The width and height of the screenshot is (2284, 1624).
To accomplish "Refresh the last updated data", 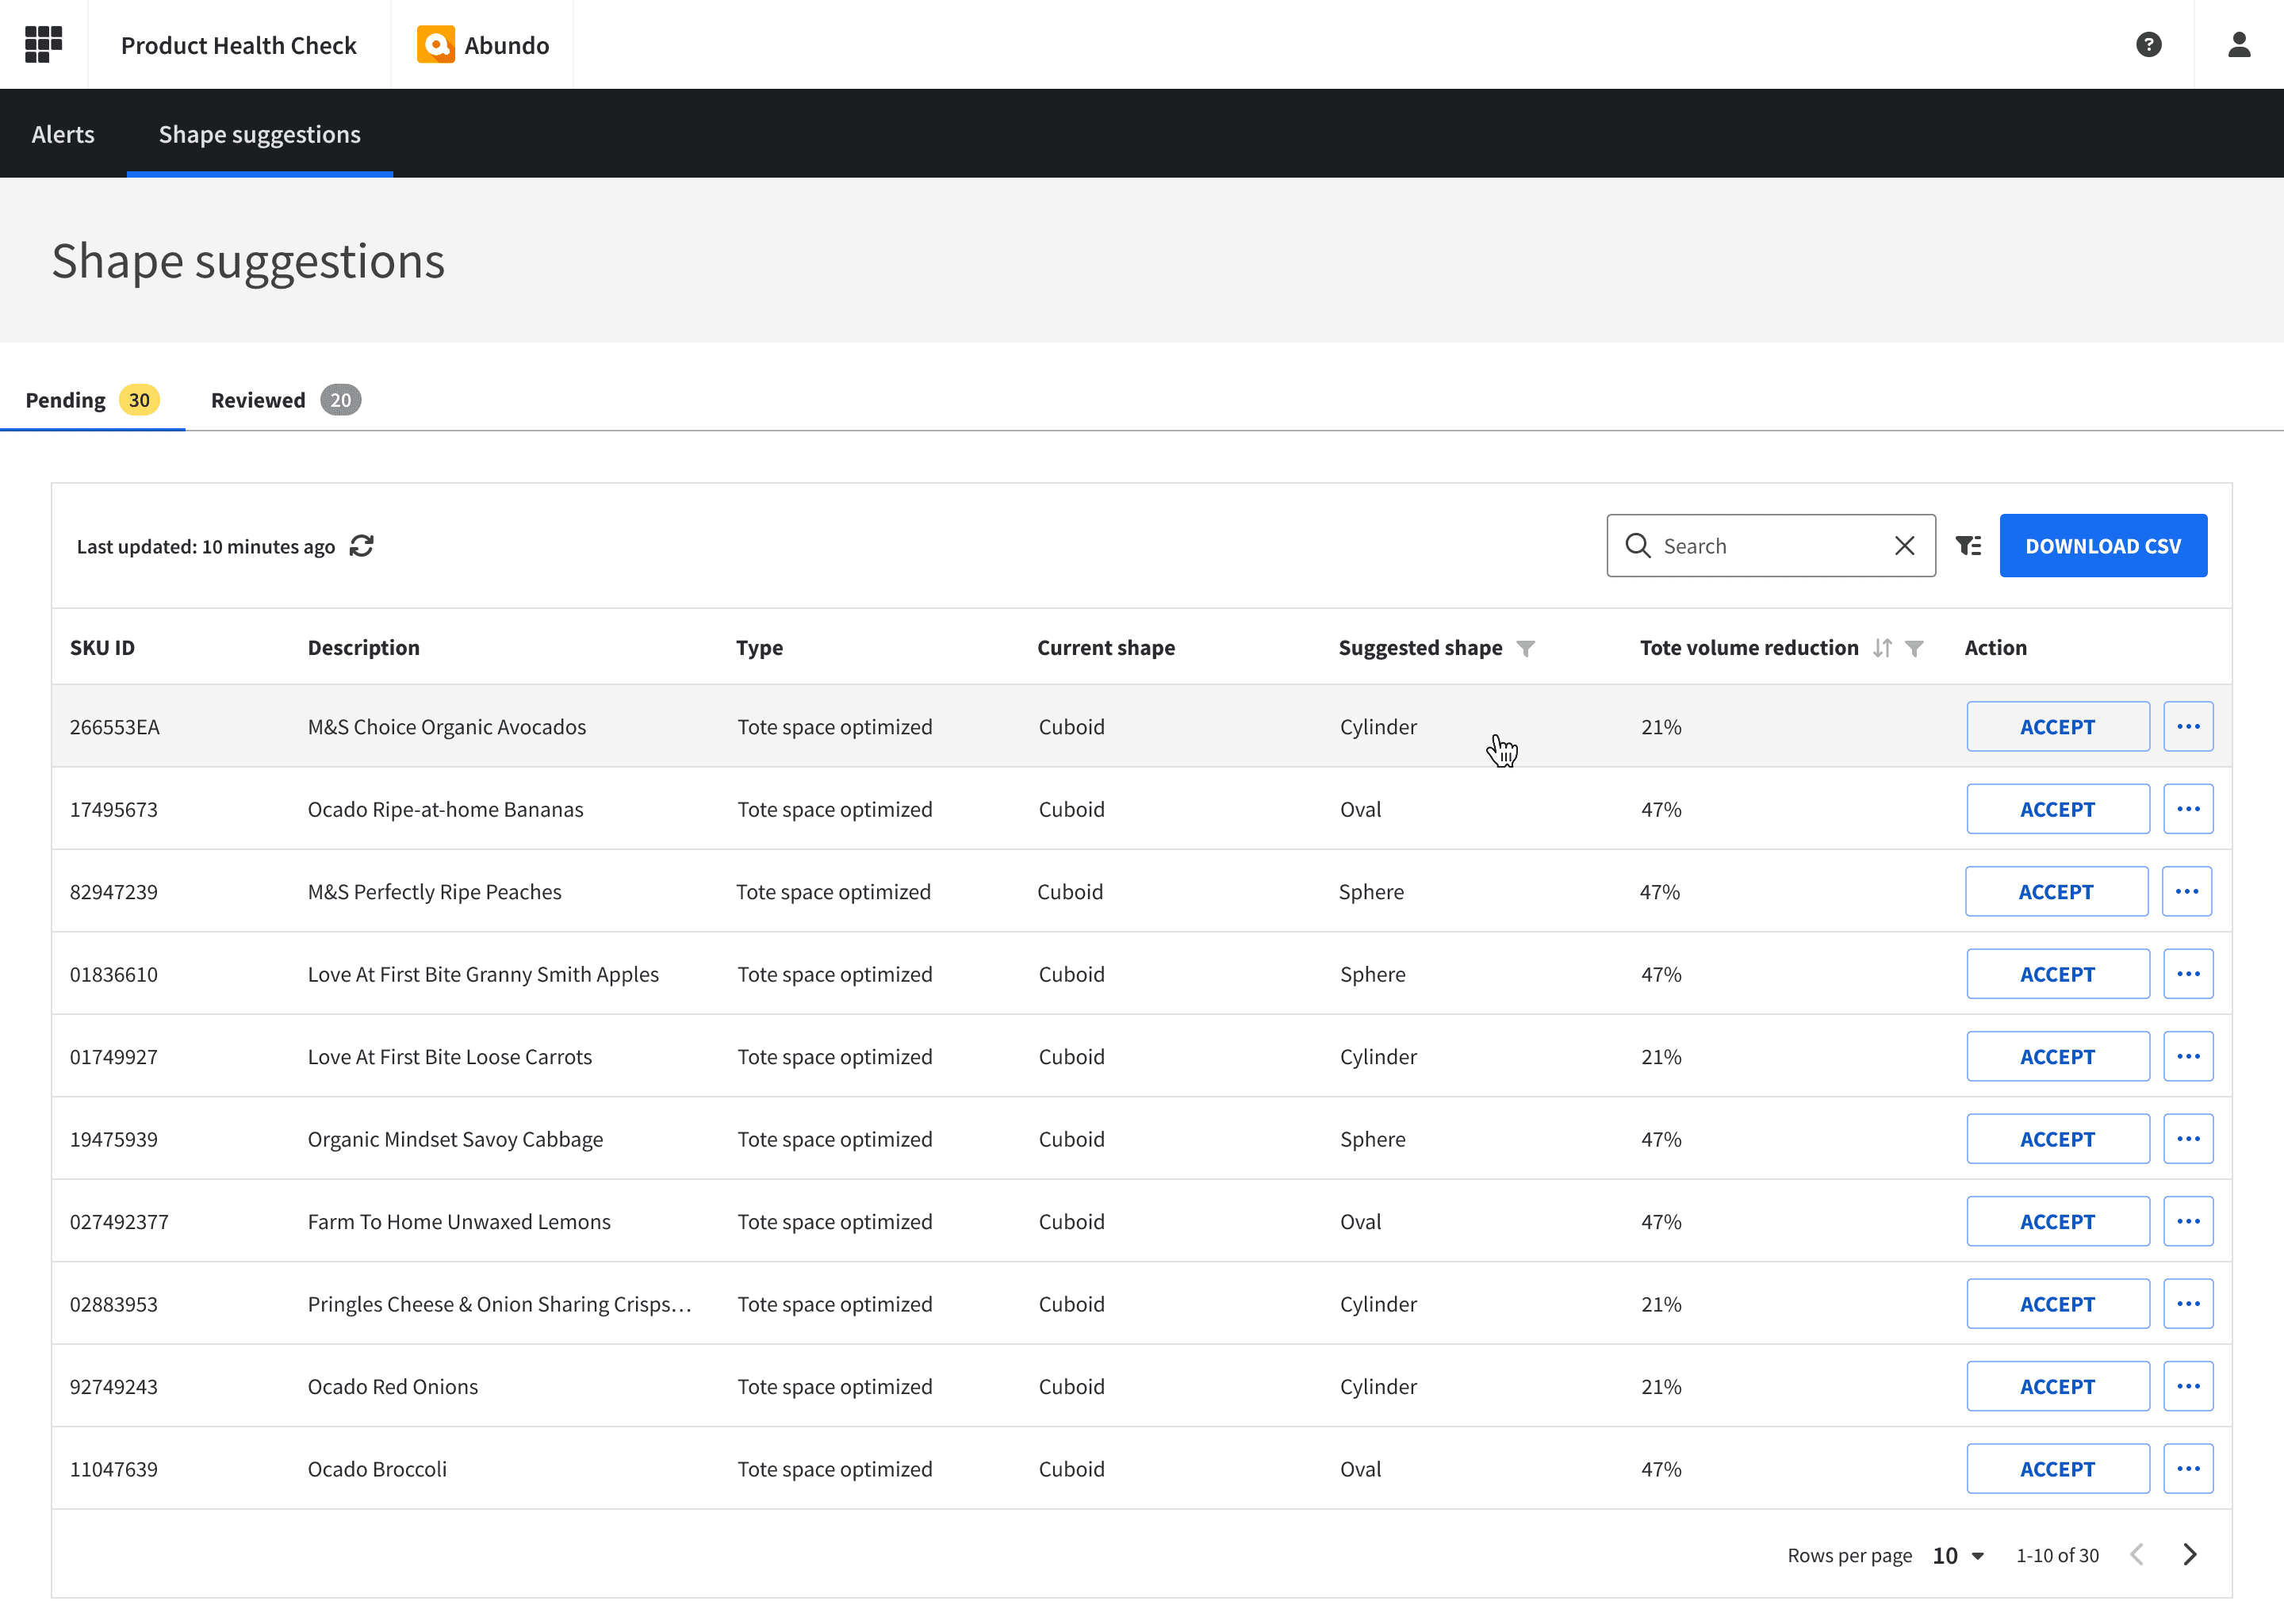I will [x=361, y=546].
